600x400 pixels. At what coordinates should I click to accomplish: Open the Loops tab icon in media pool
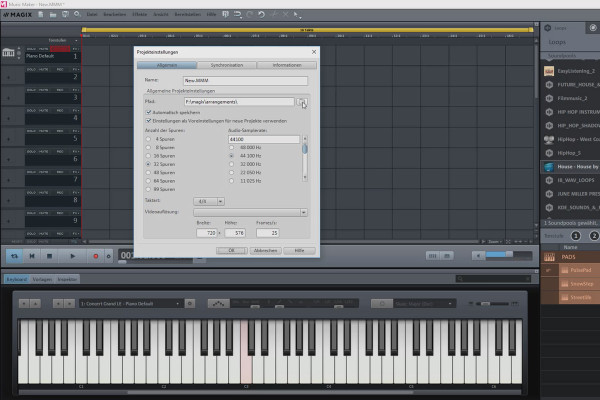pyautogui.click(x=548, y=28)
